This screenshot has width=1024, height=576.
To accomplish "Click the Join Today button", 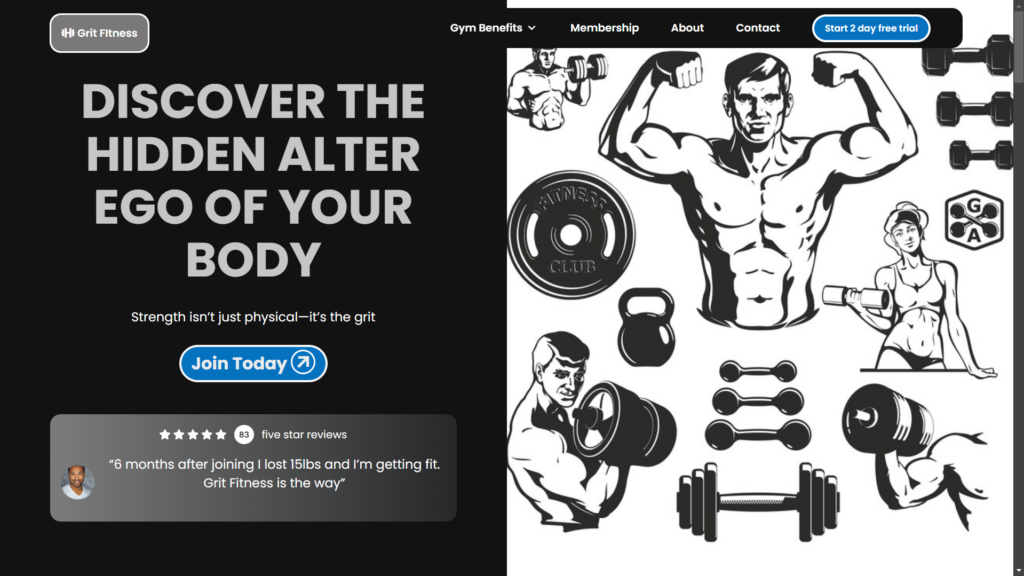I will coord(253,363).
